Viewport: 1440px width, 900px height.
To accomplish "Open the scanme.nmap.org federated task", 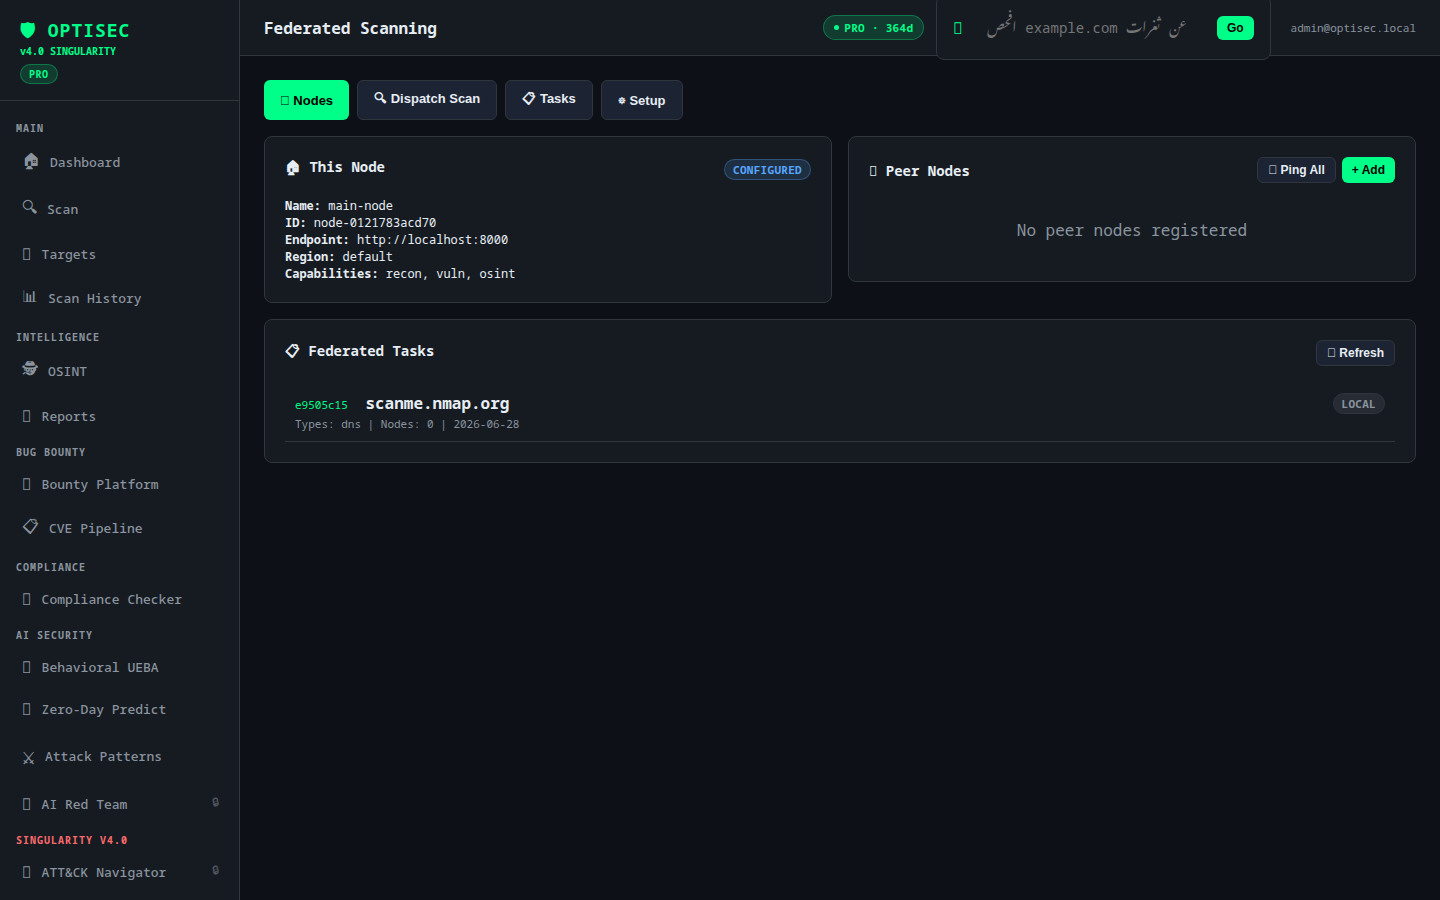I will pos(437,404).
